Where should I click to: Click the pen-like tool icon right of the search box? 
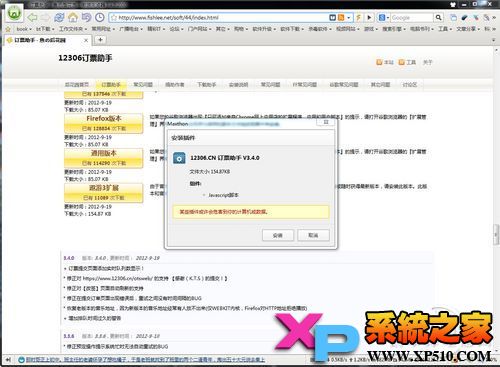pos(464,18)
